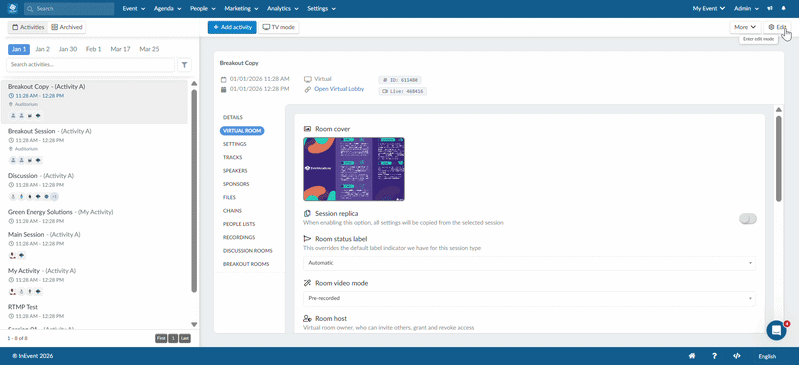The width and height of the screenshot is (799, 365).
Task: Click the TV mode button
Action: click(279, 27)
